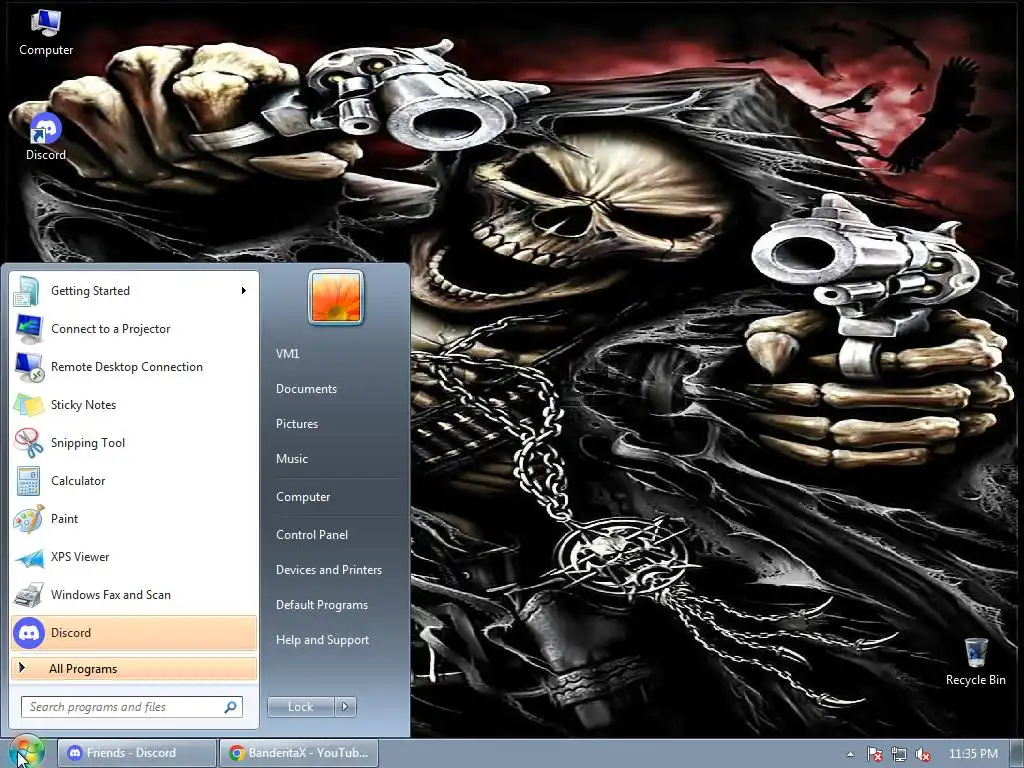Switch to BandentaX - YouTube Chrome taskbar button

pos(298,753)
